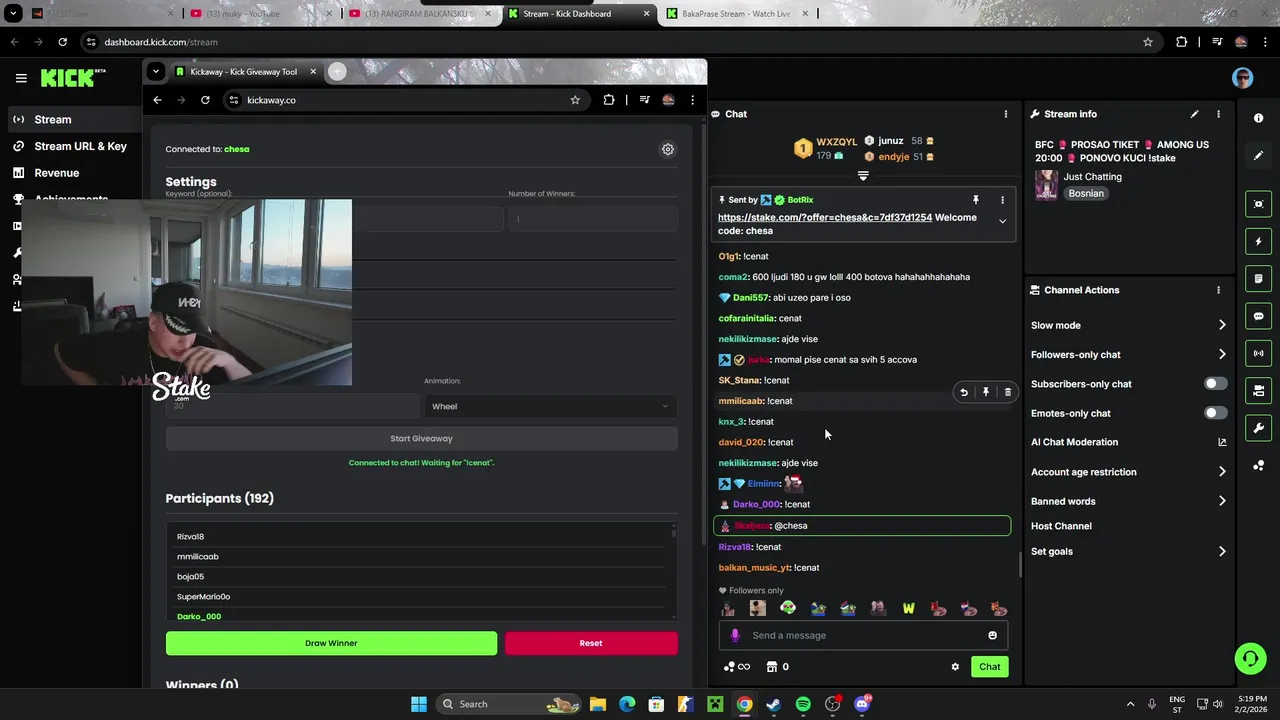Image resolution: width=1280 pixels, height=720 pixels.
Task: Toggle Subscribers-only chat switch
Action: [1215, 384]
